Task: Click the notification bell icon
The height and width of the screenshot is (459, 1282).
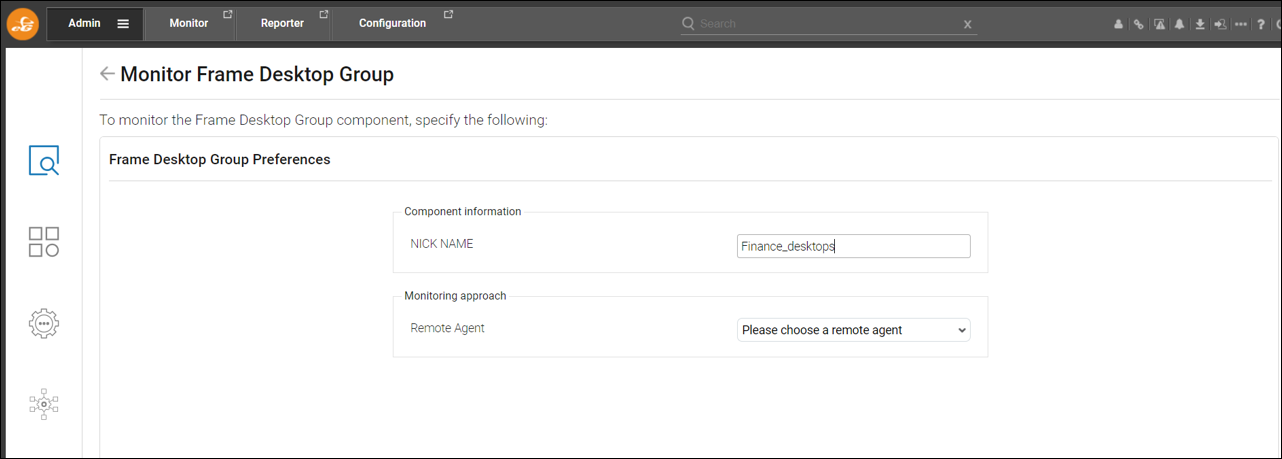Action: (x=1180, y=24)
